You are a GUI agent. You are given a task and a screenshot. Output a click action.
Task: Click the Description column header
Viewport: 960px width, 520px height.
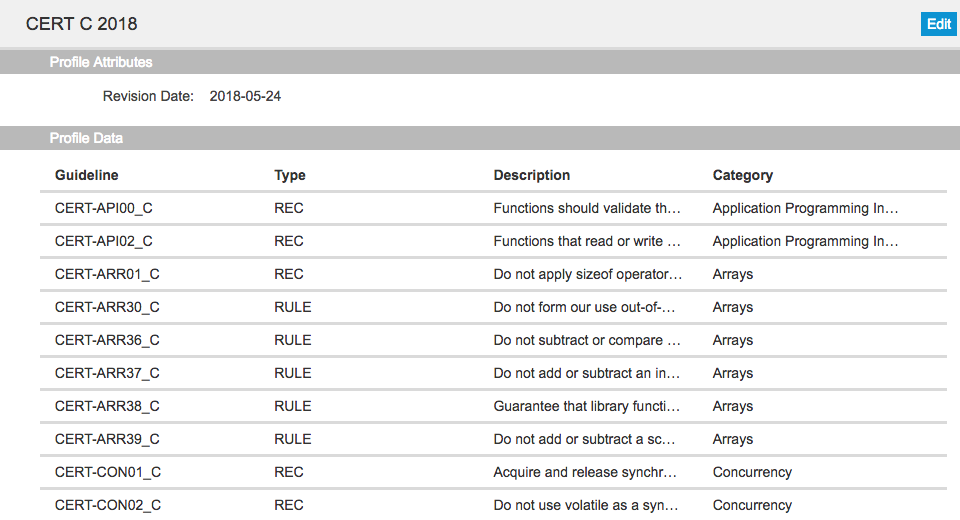click(531, 175)
